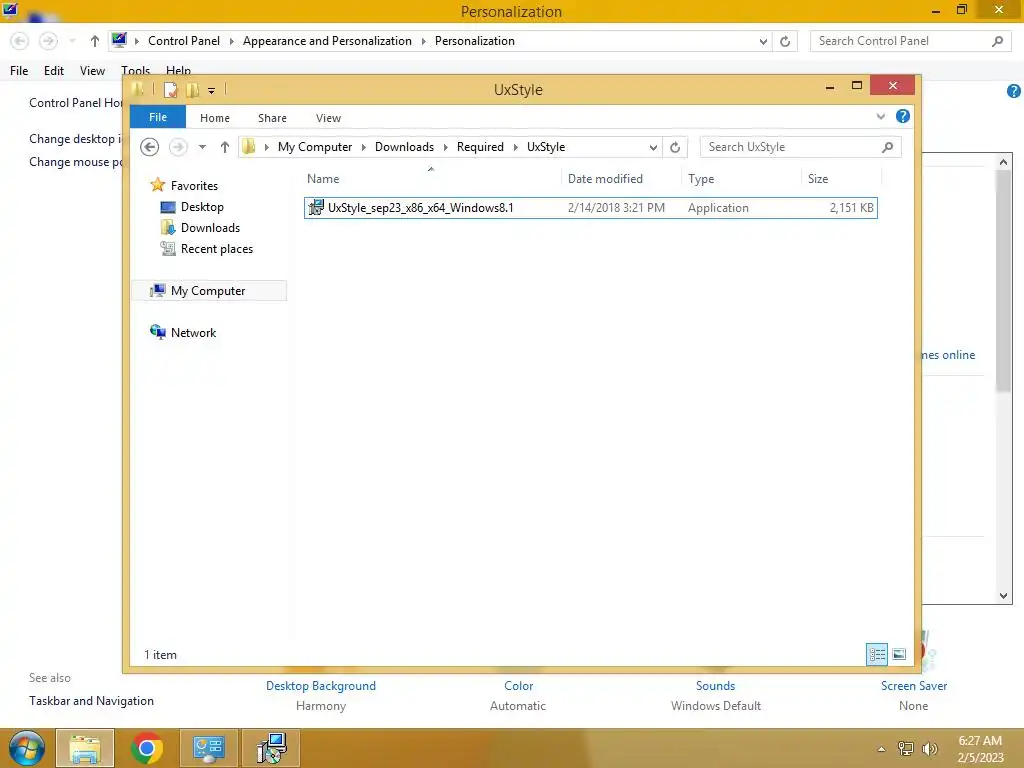Click the search magnifier in Search UxStyle box
The image size is (1024, 768).
[887, 147]
